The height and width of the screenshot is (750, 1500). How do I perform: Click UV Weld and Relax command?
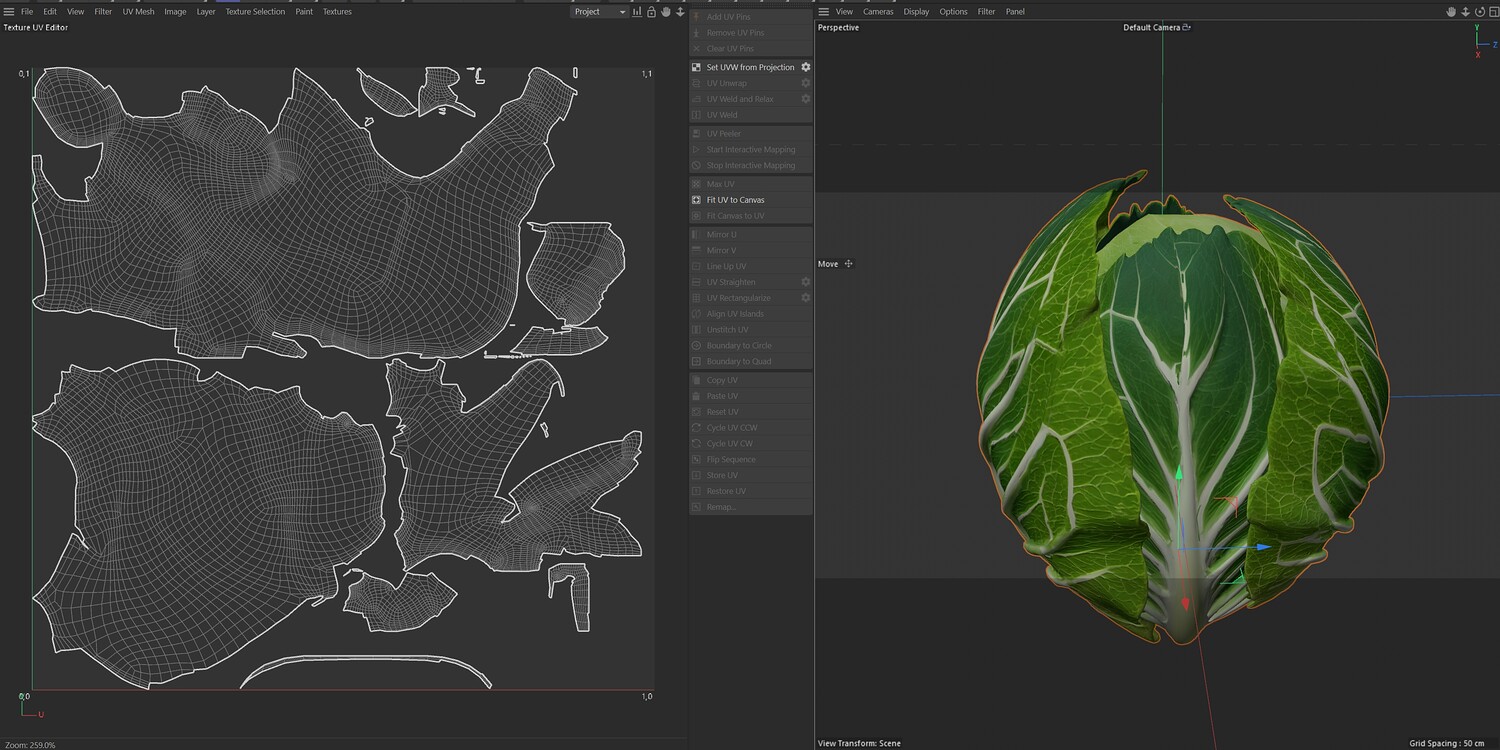[750, 99]
